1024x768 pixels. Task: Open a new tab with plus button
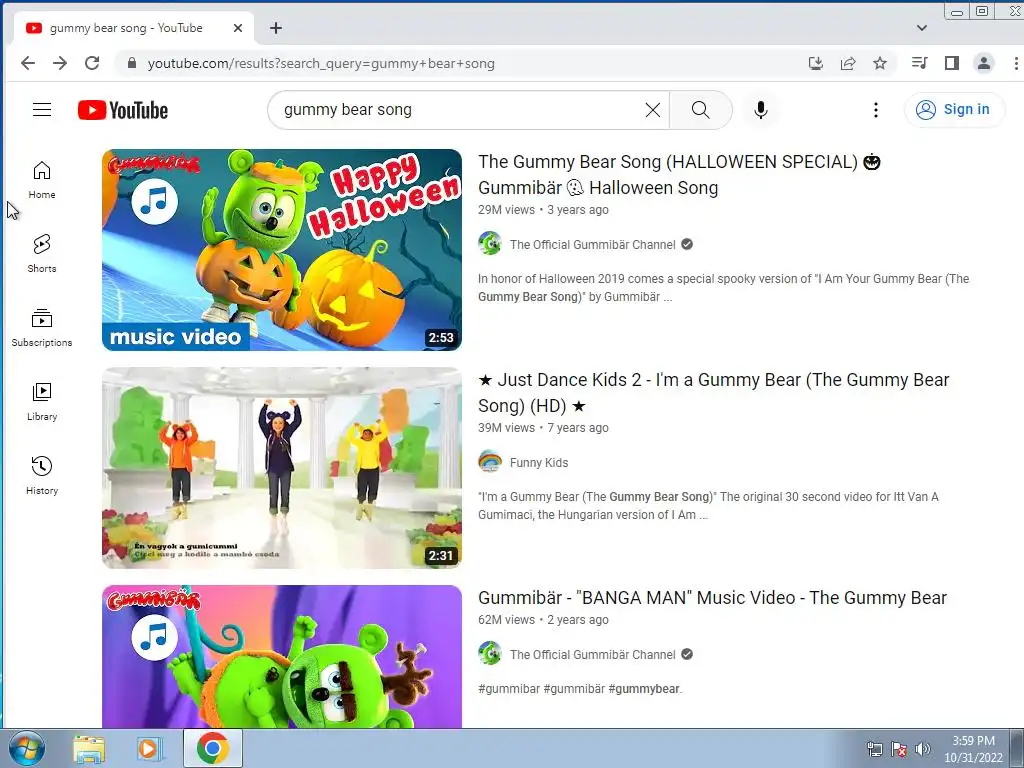tap(276, 28)
